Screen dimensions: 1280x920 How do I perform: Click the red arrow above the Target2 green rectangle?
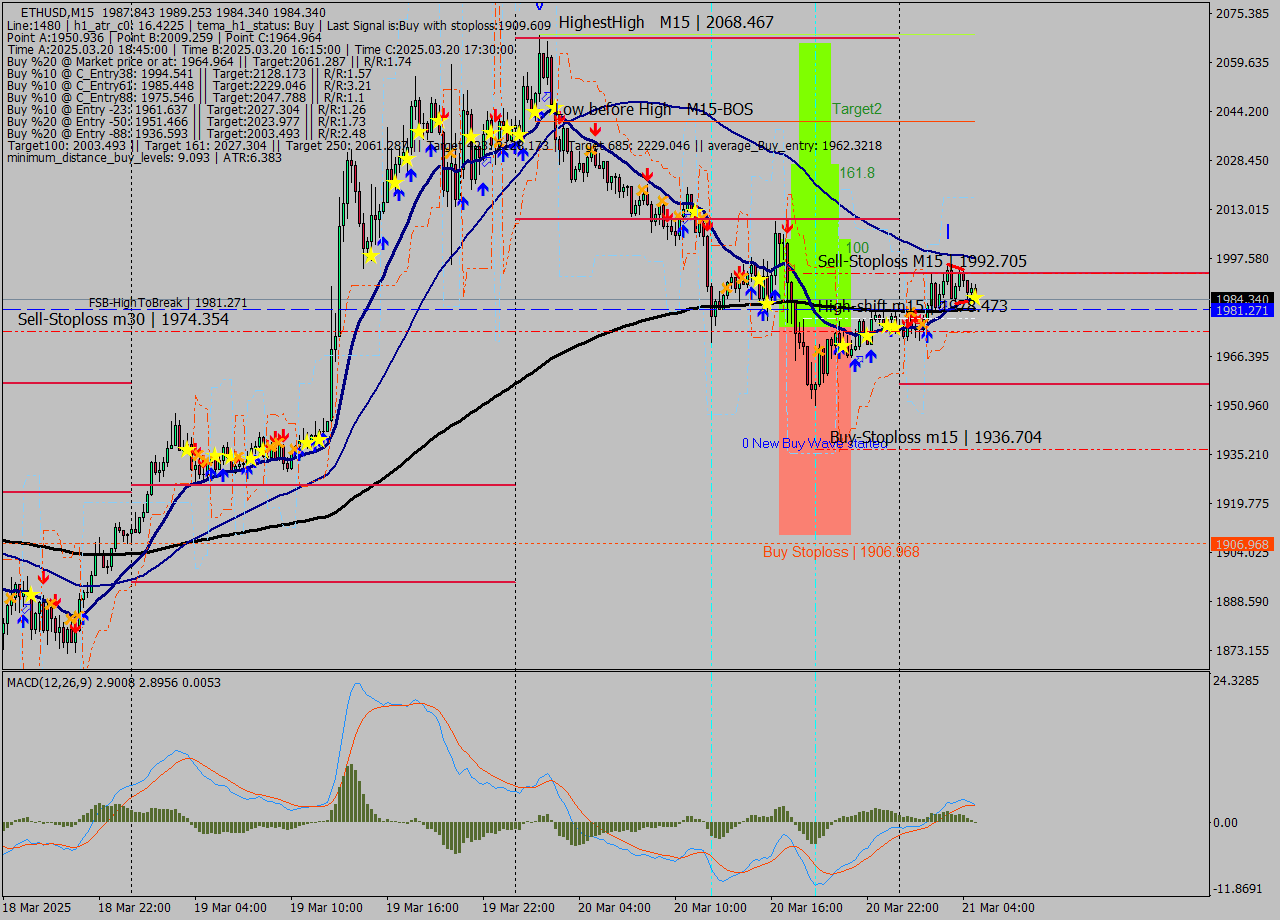pos(787,228)
